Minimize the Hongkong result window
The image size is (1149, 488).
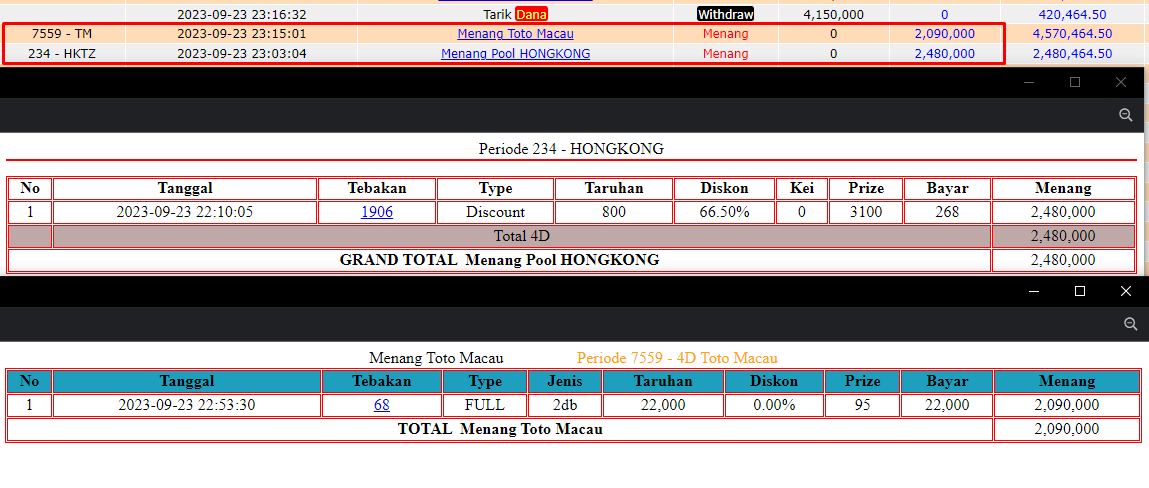[1030, 82]
